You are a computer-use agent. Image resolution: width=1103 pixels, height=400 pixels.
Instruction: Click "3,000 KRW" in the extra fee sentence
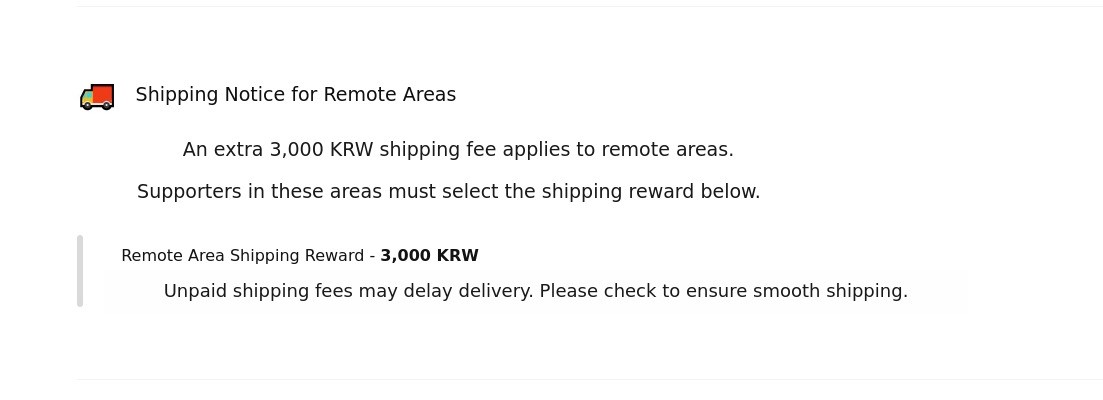[x=321, y=150]
